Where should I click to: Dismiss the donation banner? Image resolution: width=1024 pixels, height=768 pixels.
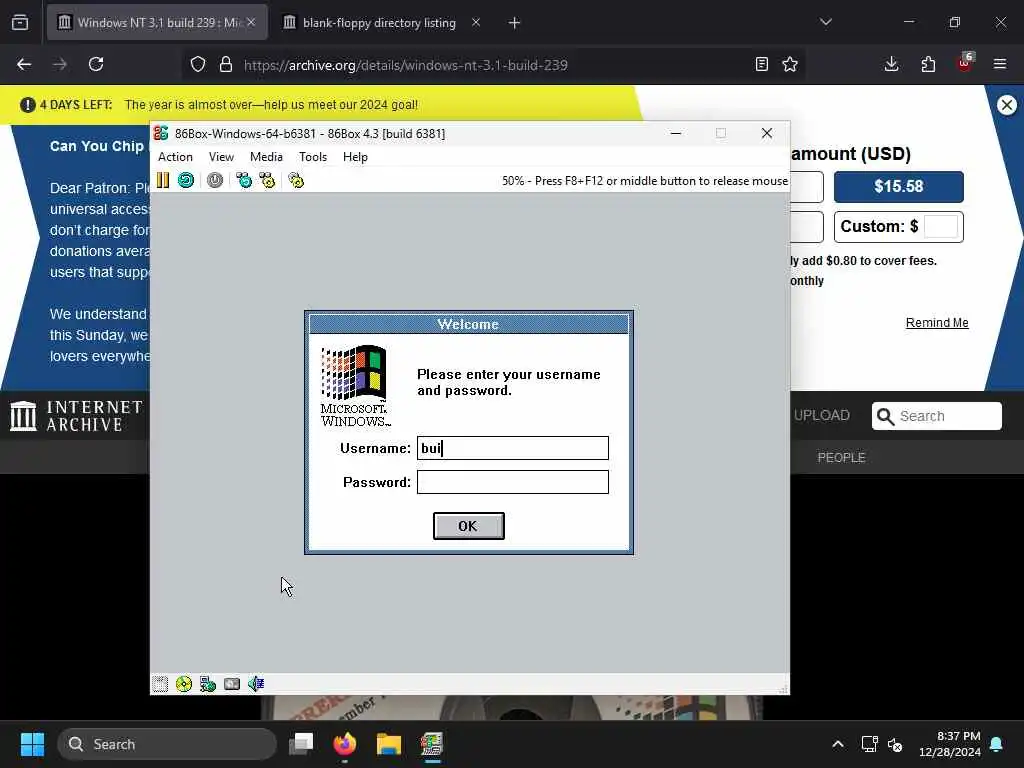(1007, 105)
